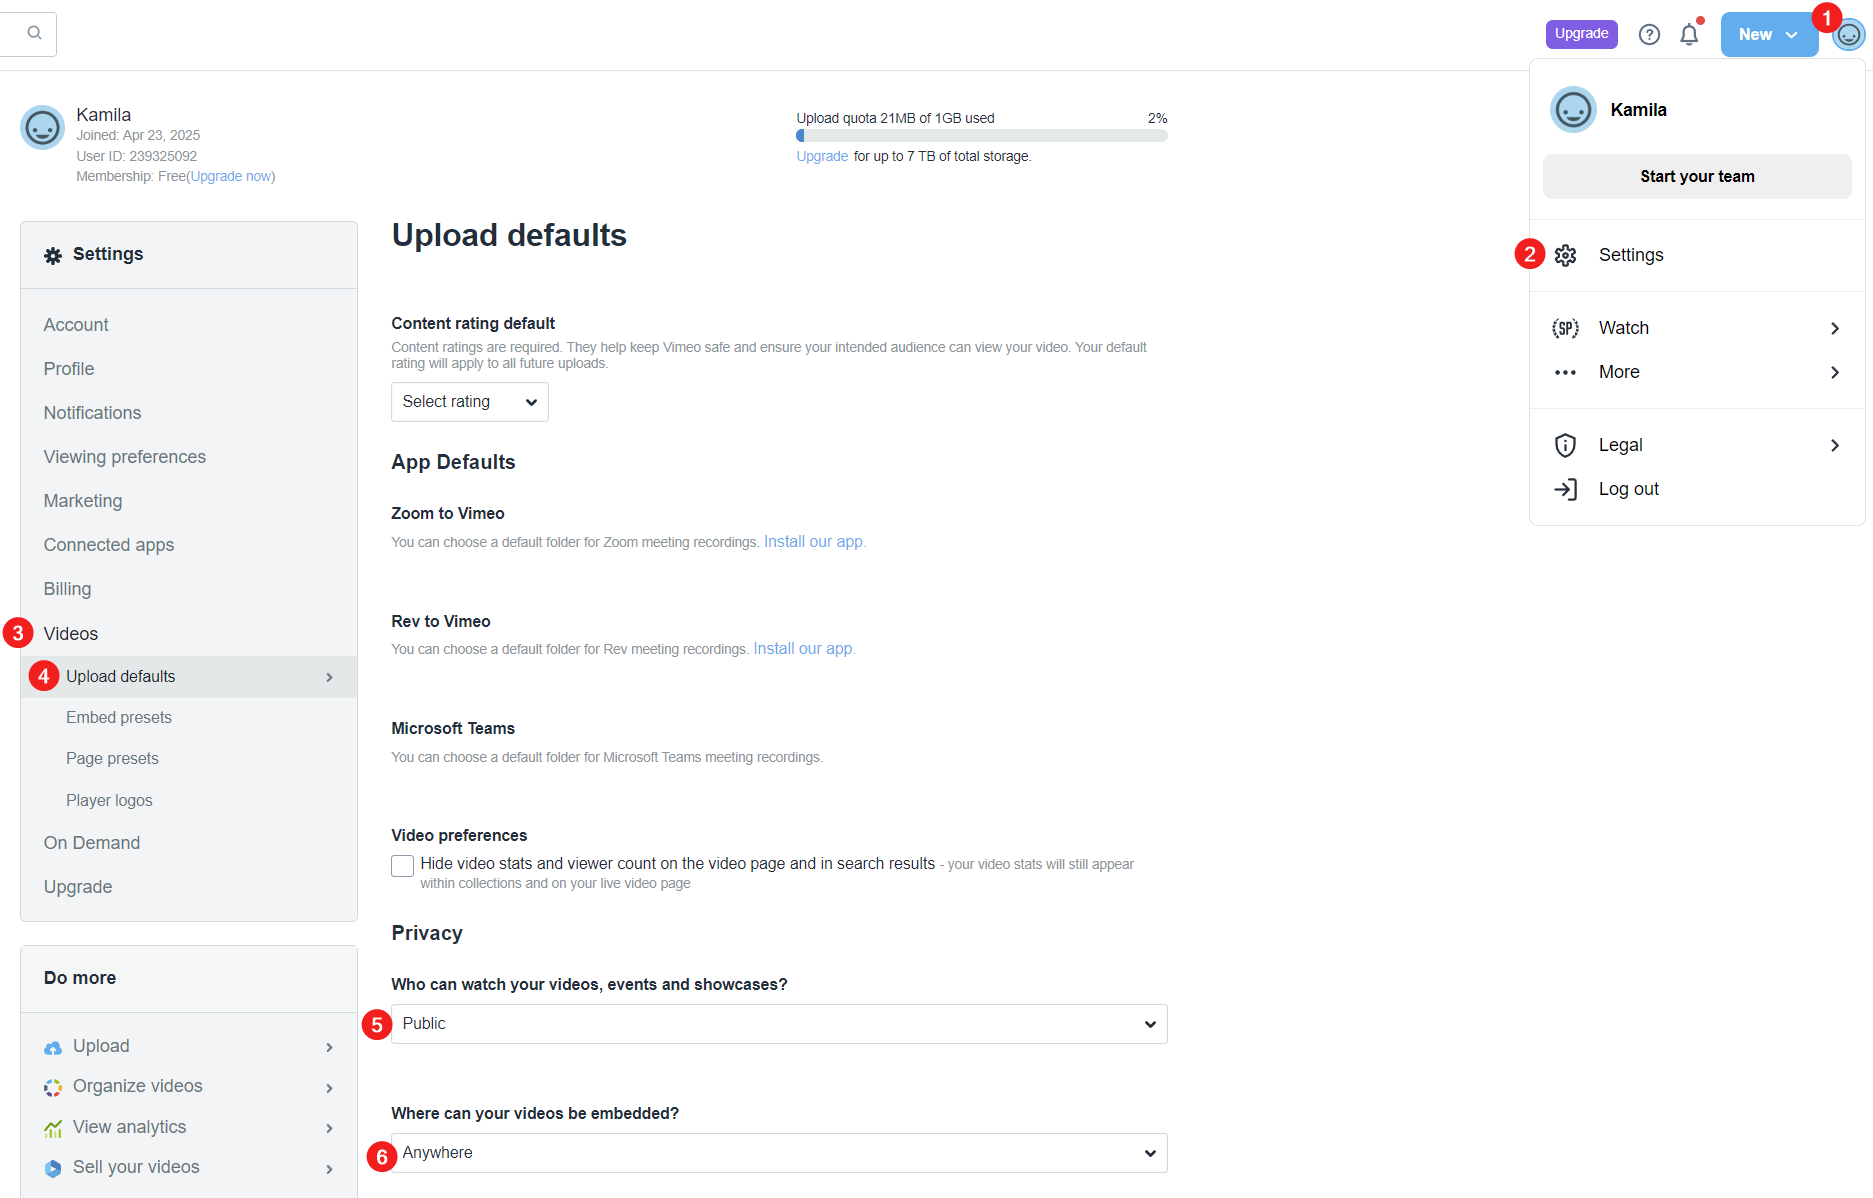Open the notifications bell icon

click(1689, 34)
